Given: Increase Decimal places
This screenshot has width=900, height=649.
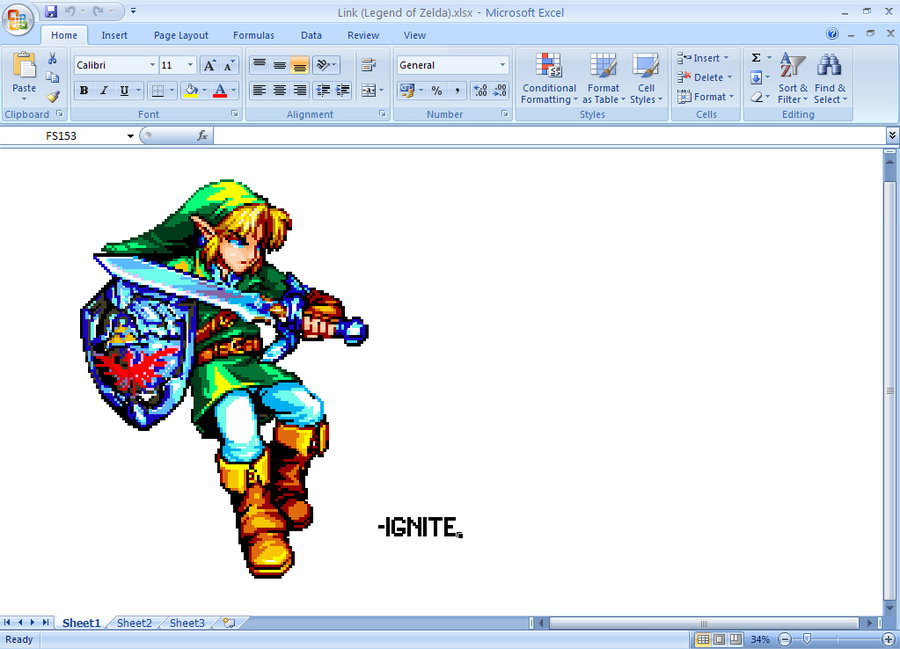Looking at the screenshot, I should pyautogui.click(x=478, y=90).
